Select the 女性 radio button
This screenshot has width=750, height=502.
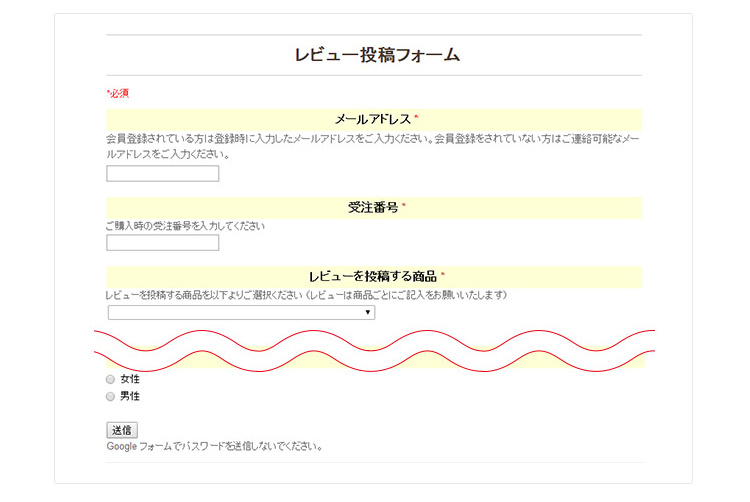click(110, 379)
